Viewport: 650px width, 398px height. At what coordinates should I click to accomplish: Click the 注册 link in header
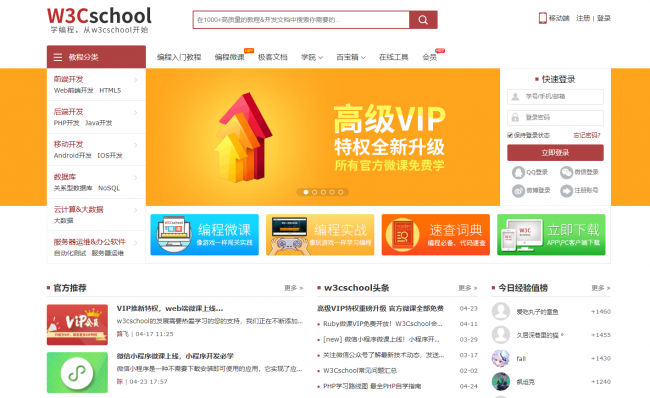[x=583, y=18]
